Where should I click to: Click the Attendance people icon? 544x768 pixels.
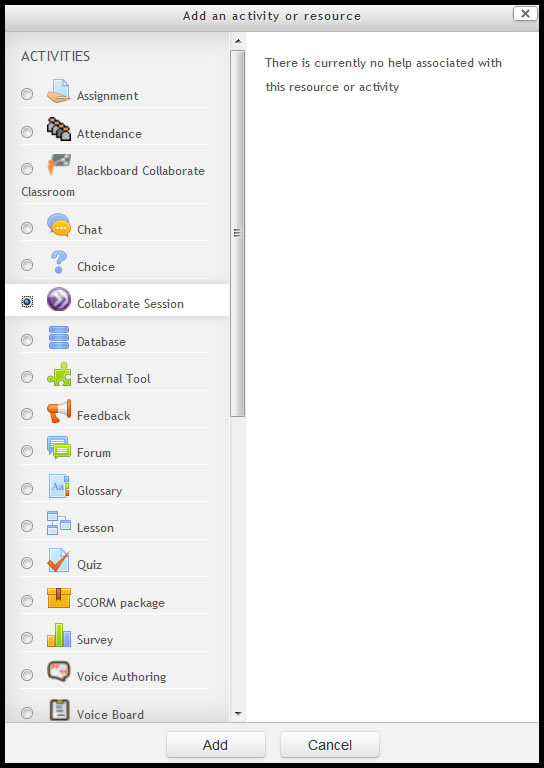point(59,129)
